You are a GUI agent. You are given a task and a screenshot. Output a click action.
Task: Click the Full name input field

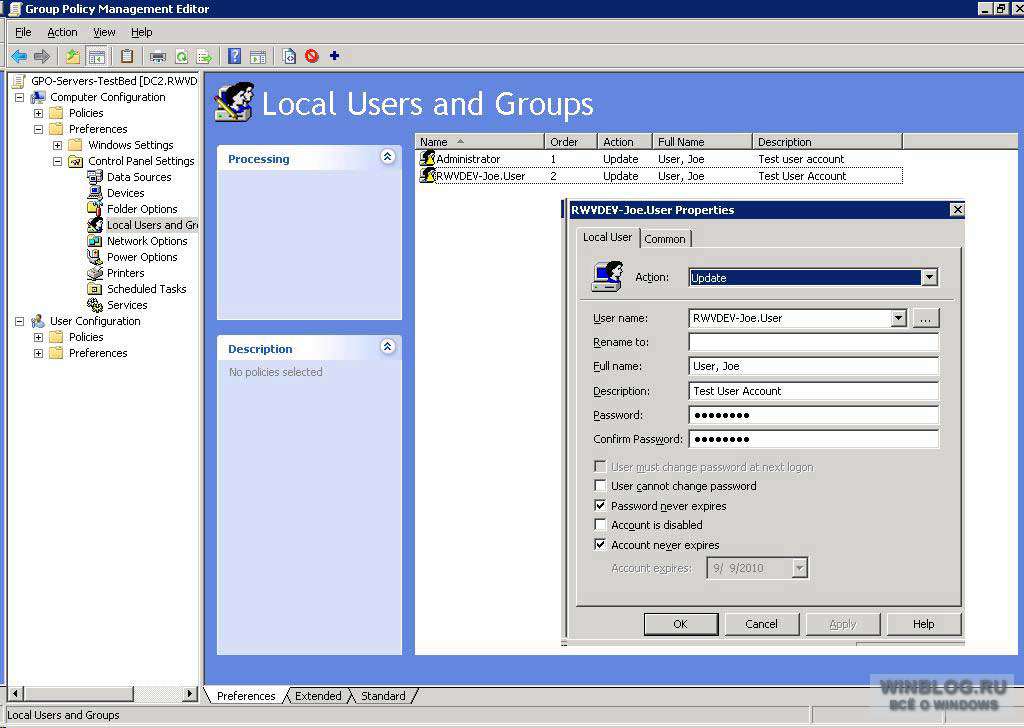pos(814,366)
